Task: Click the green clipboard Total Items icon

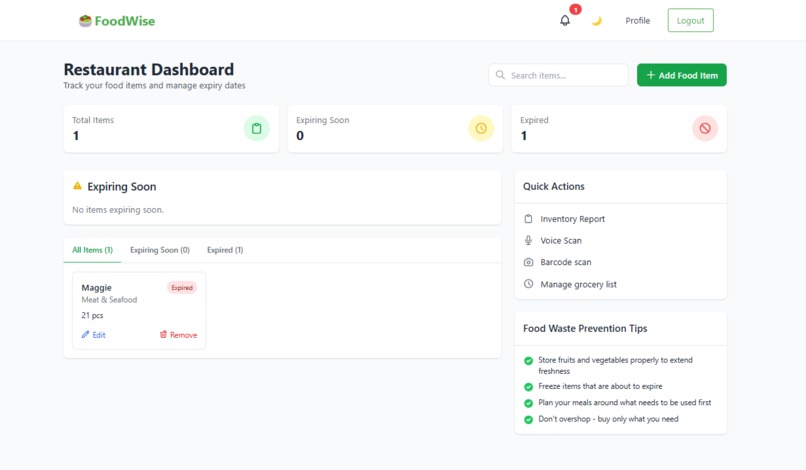Action: click(257, 128)
